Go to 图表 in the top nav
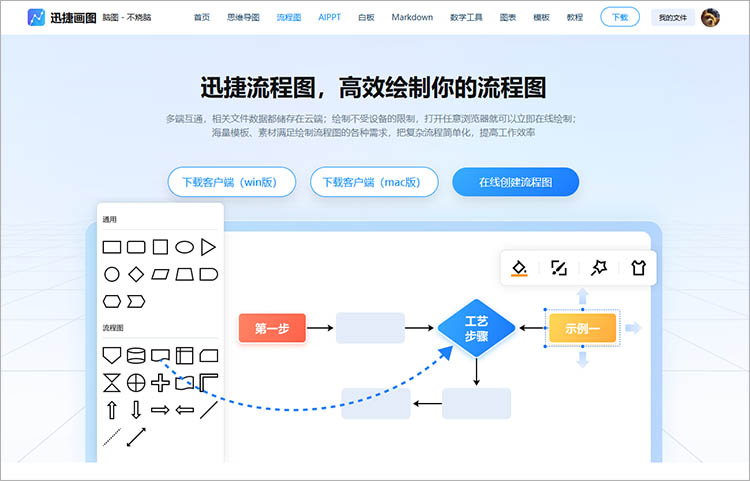 coord(508,17)
